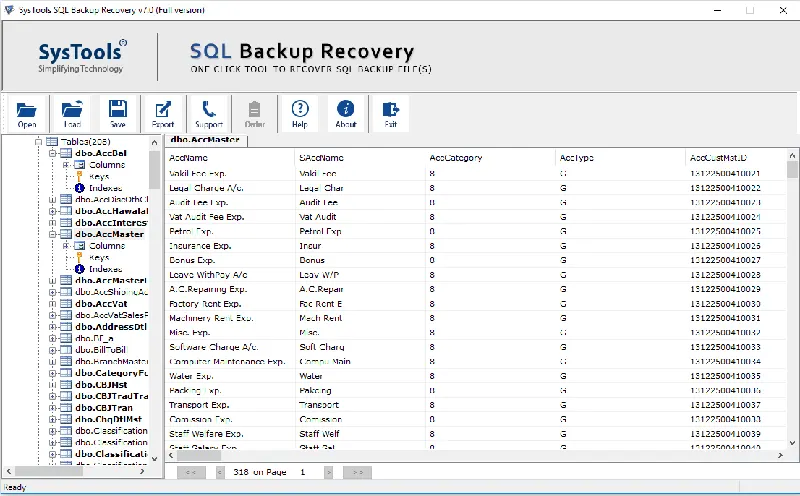Click the Exit toolbar icon
This screenshot has width=800, height=496.
(391, 114)
